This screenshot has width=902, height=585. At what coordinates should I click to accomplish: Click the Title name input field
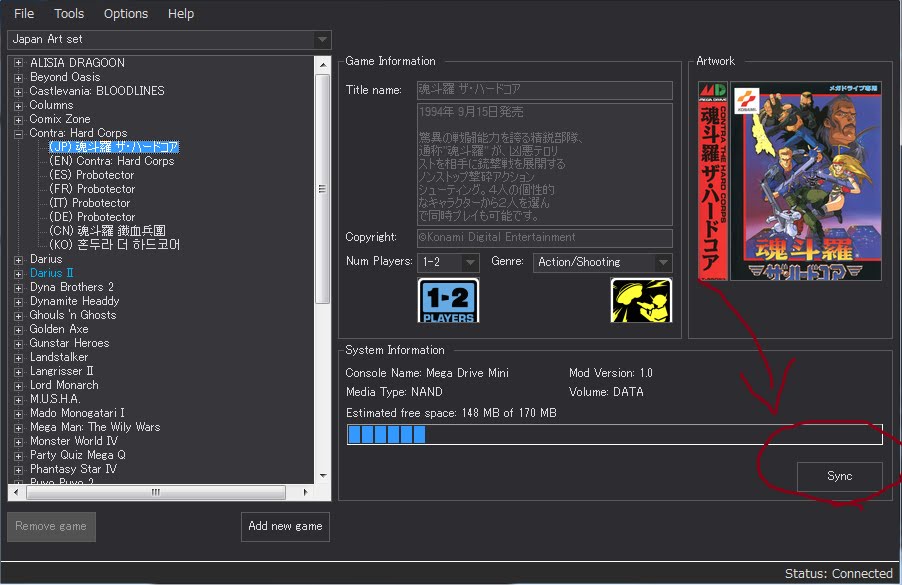[545, 90]
